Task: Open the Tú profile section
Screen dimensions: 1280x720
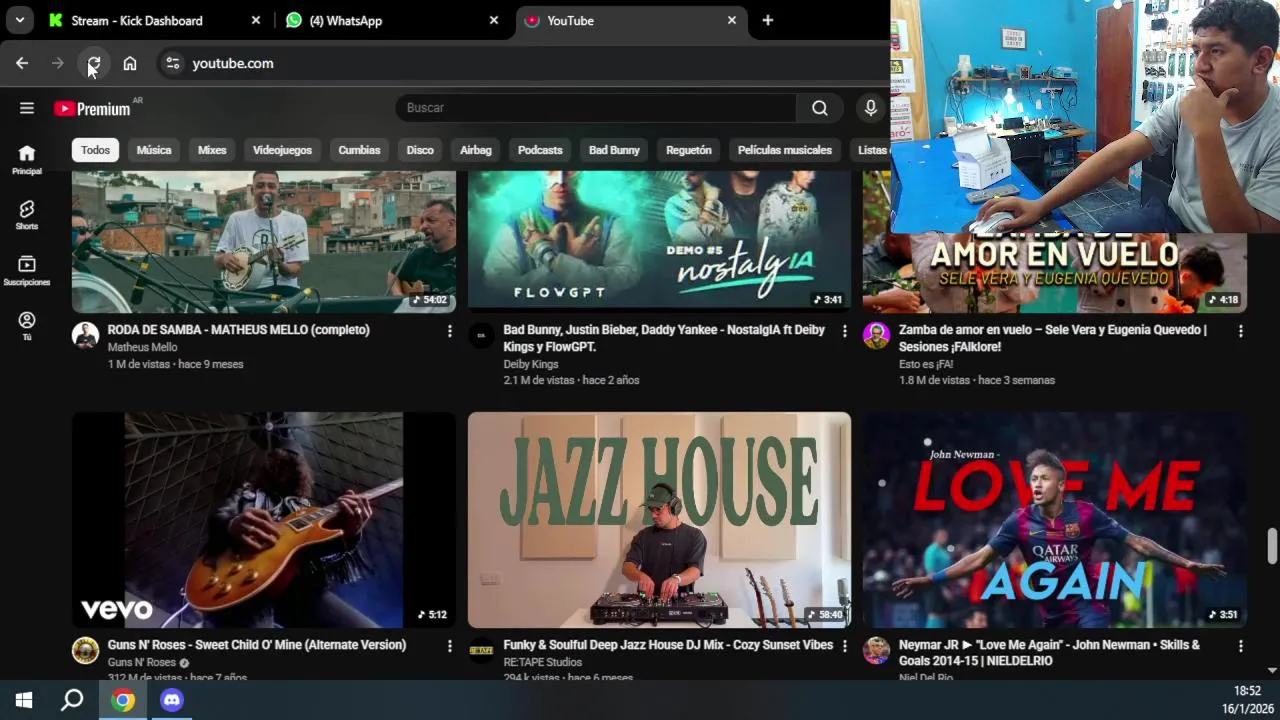Action: [x=27, y=327]
